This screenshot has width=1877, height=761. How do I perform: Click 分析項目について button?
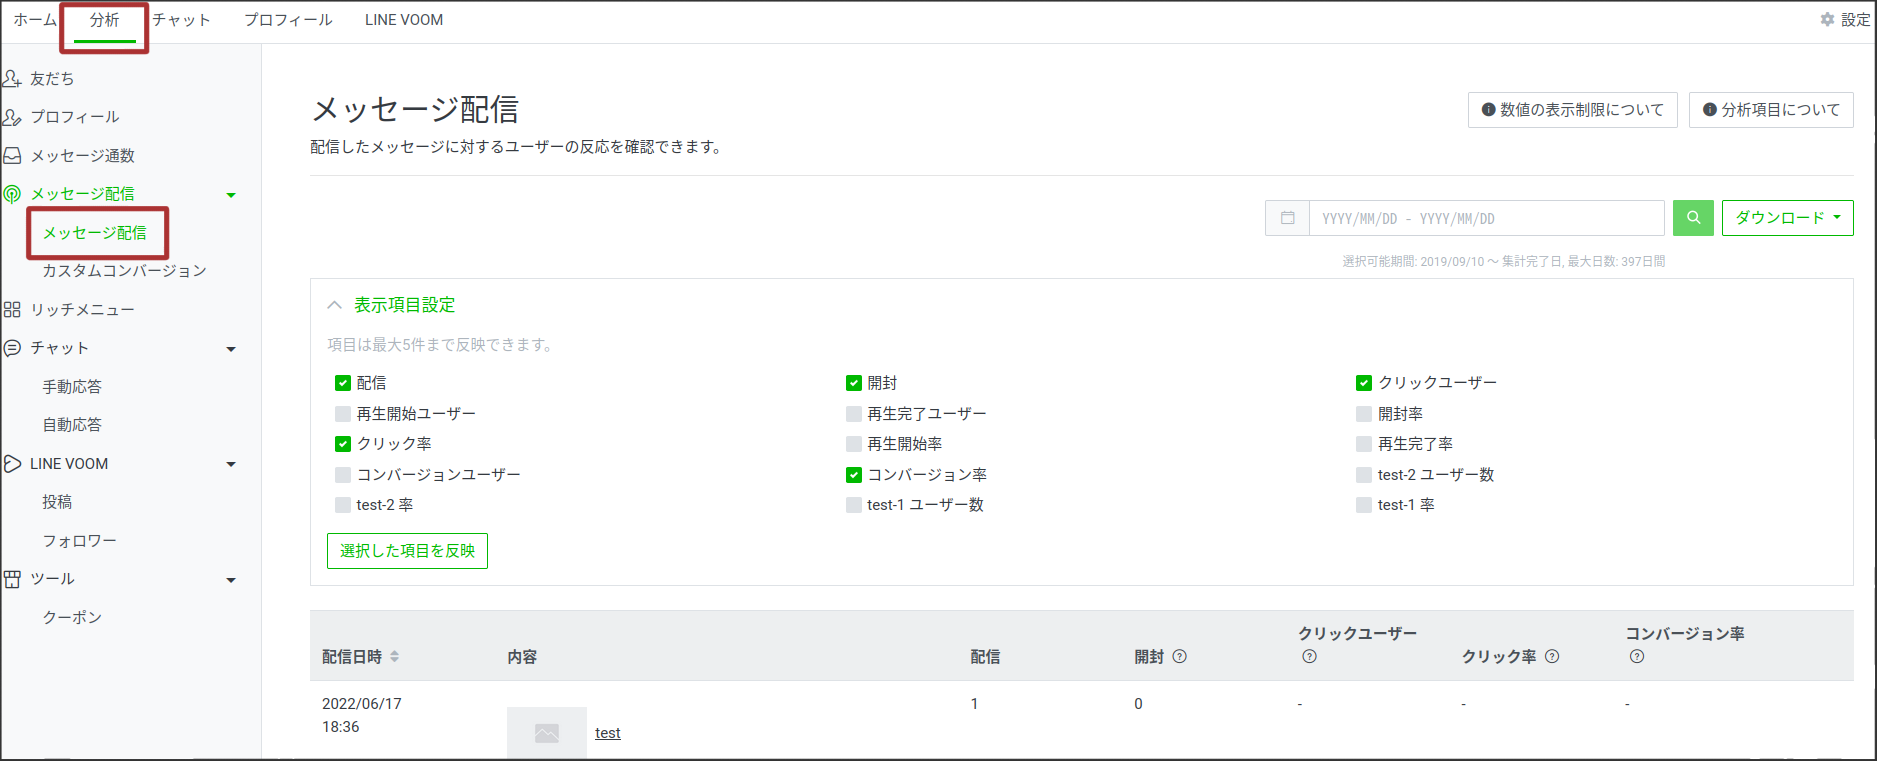click(1771, 110)
